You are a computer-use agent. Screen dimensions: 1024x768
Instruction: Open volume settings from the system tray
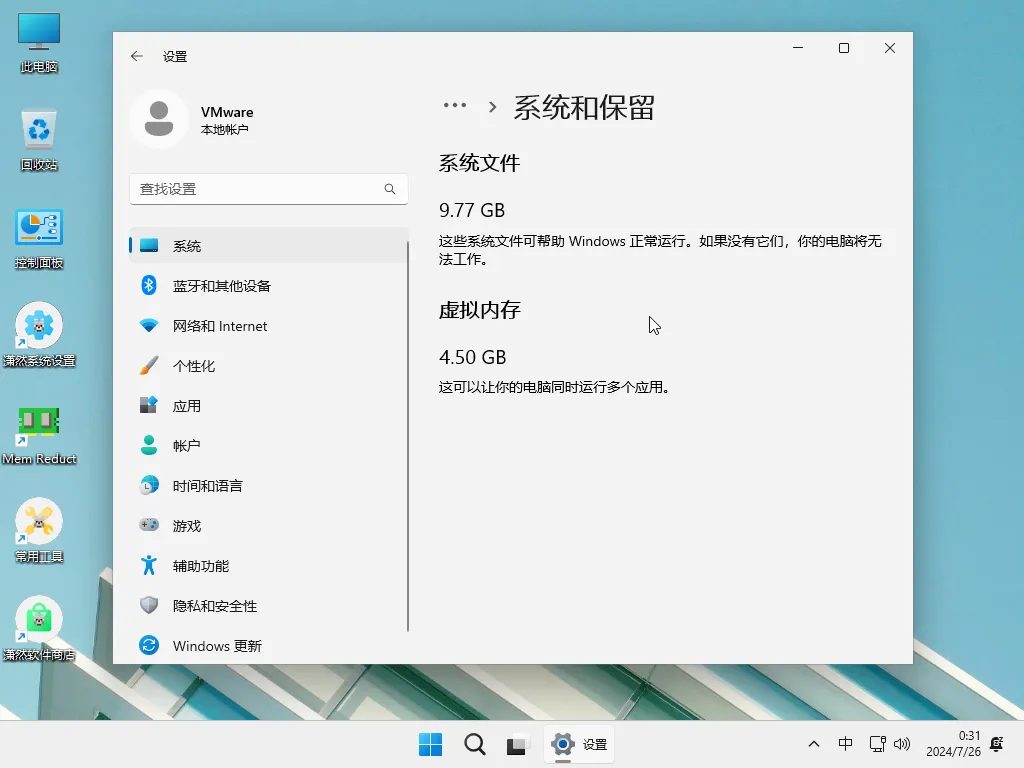point(903,744)
